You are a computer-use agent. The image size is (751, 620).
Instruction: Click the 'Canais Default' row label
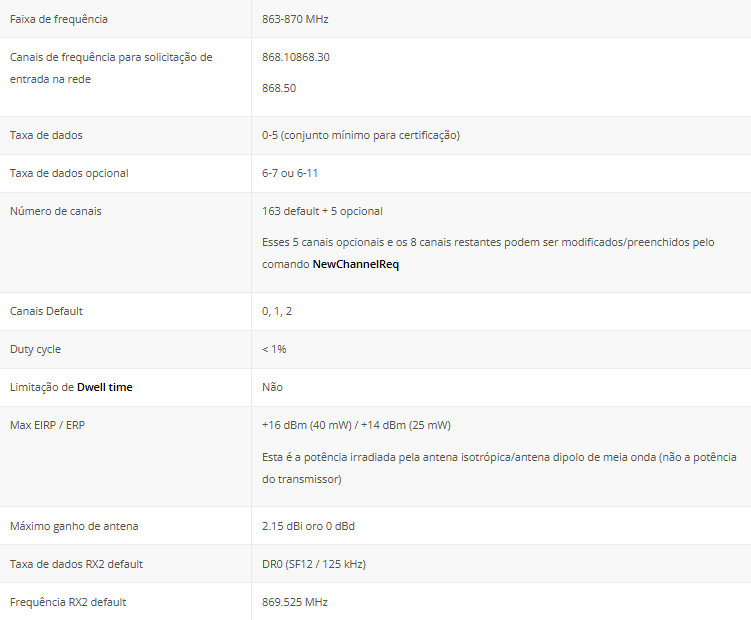click(x=46, y=311)
